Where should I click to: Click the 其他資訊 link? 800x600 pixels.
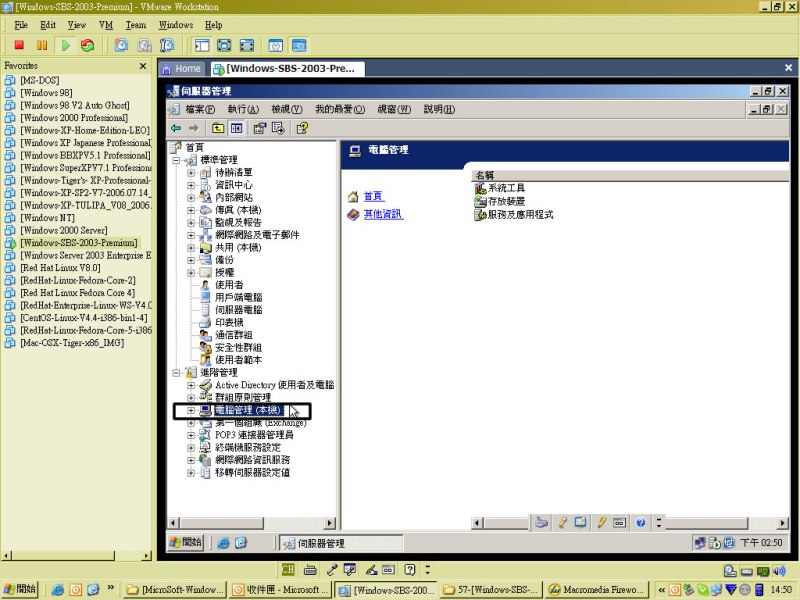pyautogui.click(x=383, y=214)
